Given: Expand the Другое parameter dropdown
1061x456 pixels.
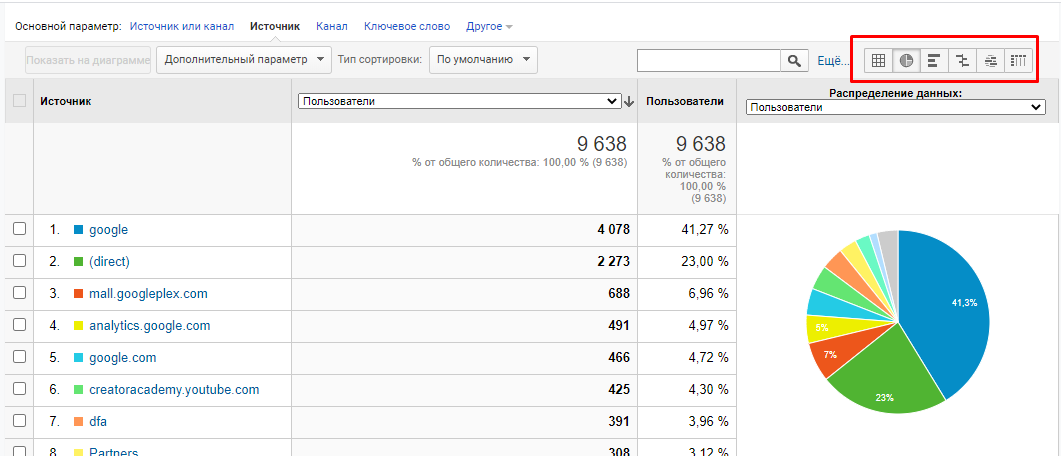Looking at the screenshot, I should [489, 26].
